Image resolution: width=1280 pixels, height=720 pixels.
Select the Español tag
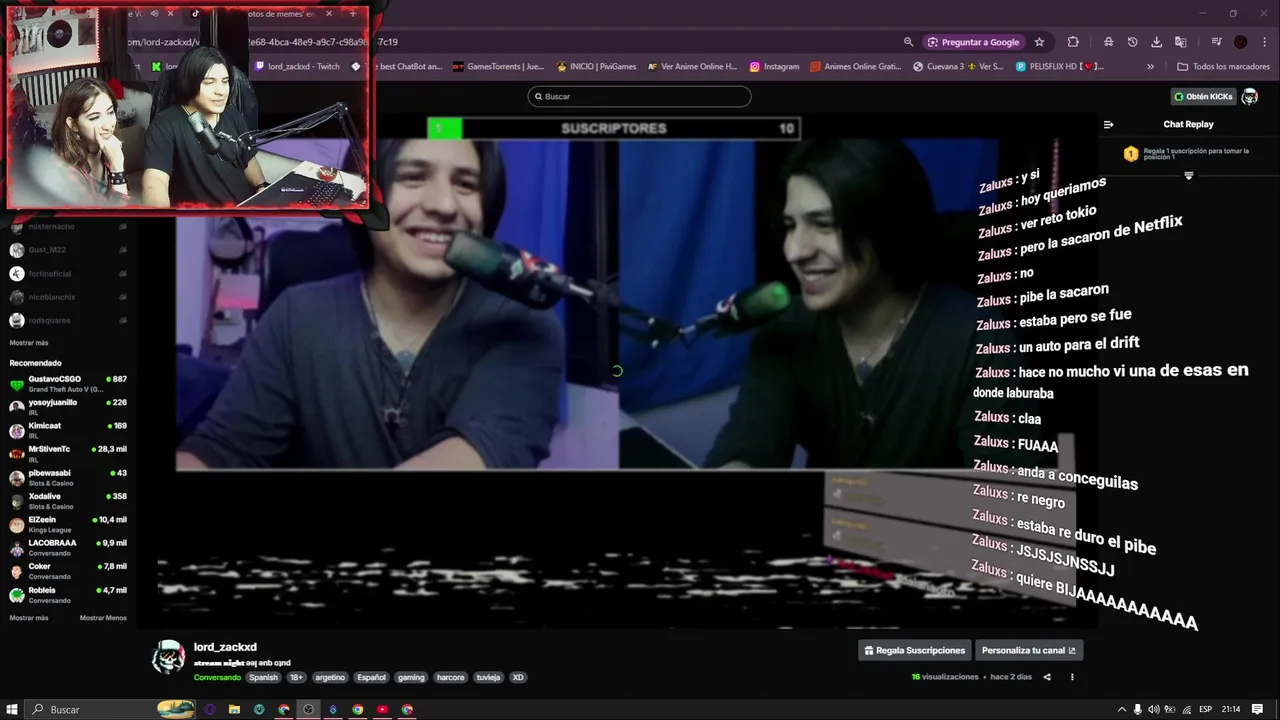tap(371, 677)
